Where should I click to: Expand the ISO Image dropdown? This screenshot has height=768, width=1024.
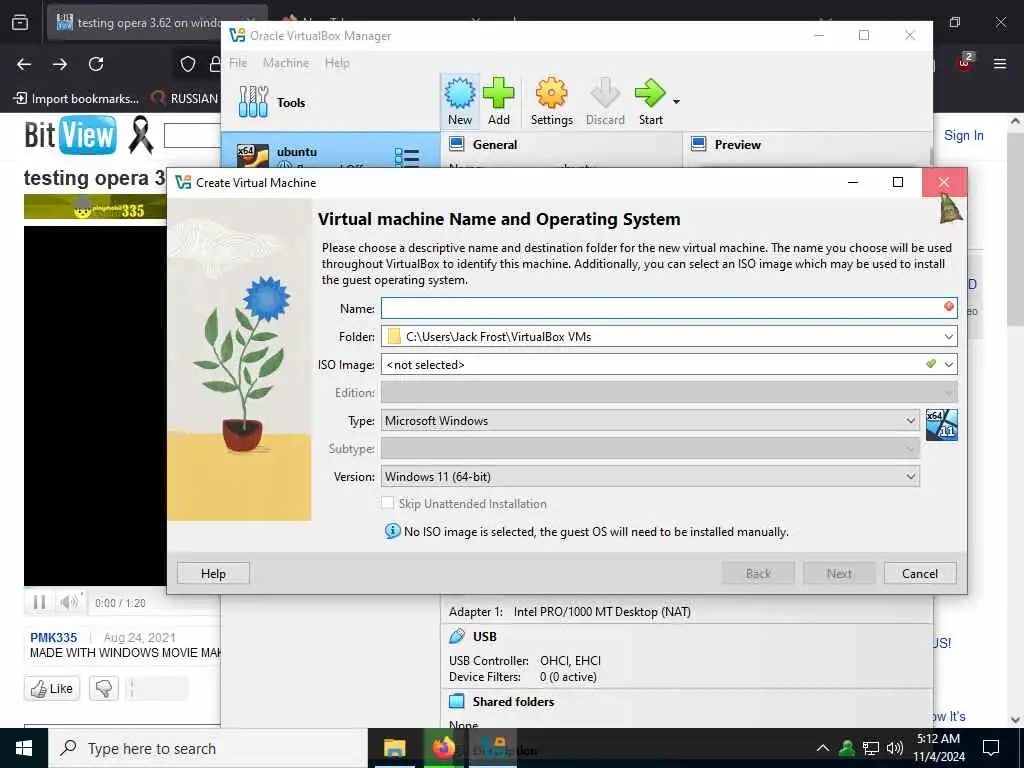coord(949,364)
